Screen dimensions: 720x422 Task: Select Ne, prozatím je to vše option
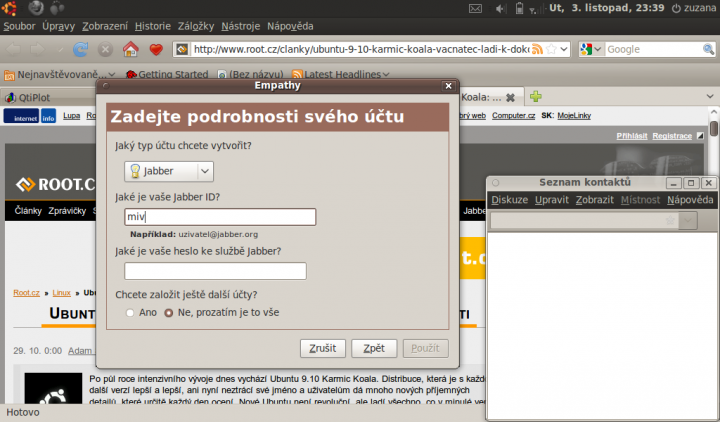click(x=169, y=313)
